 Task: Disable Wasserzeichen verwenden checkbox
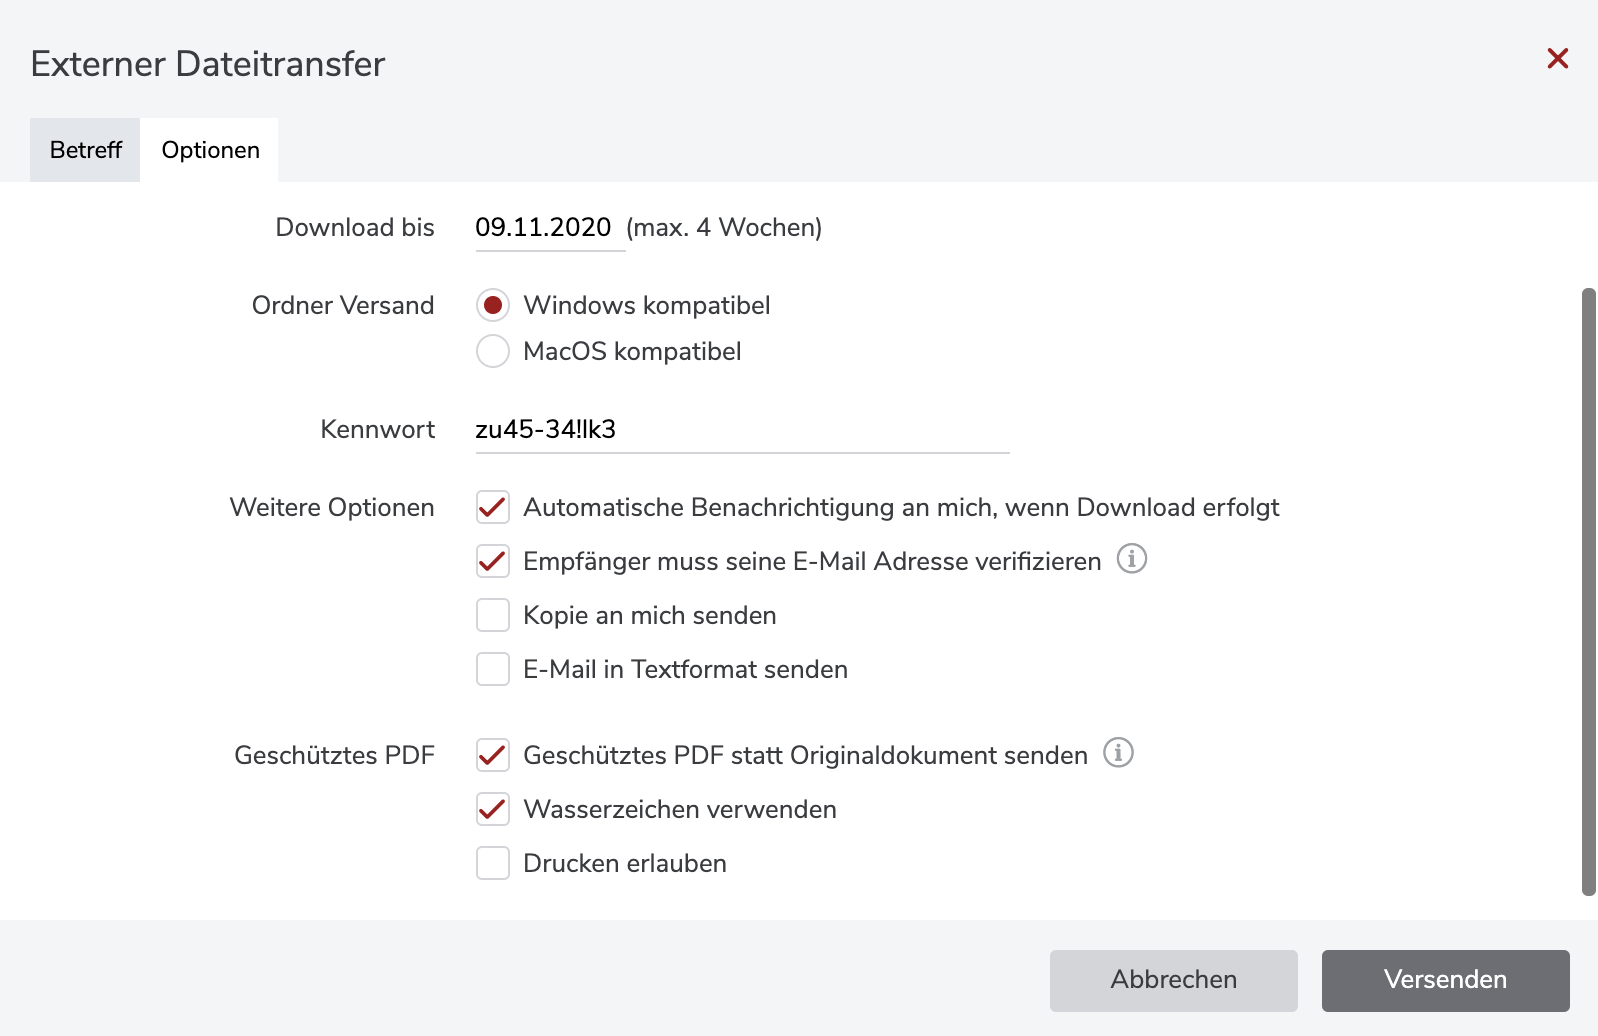[493, 809]
